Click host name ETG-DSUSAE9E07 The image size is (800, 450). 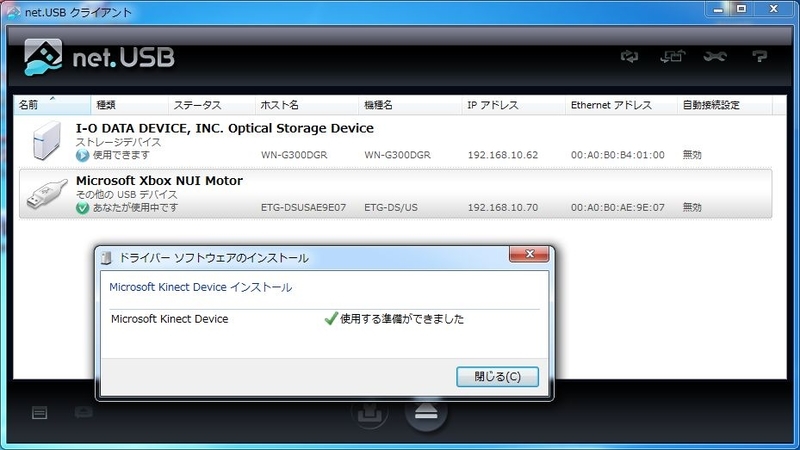click(x=303, y=208)
